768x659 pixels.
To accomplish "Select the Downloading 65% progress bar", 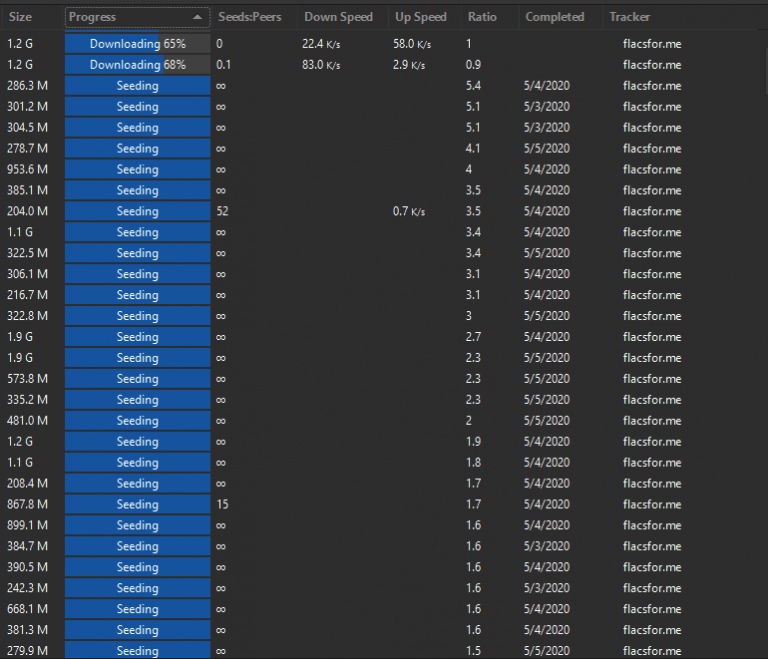I will pos(137,44).
